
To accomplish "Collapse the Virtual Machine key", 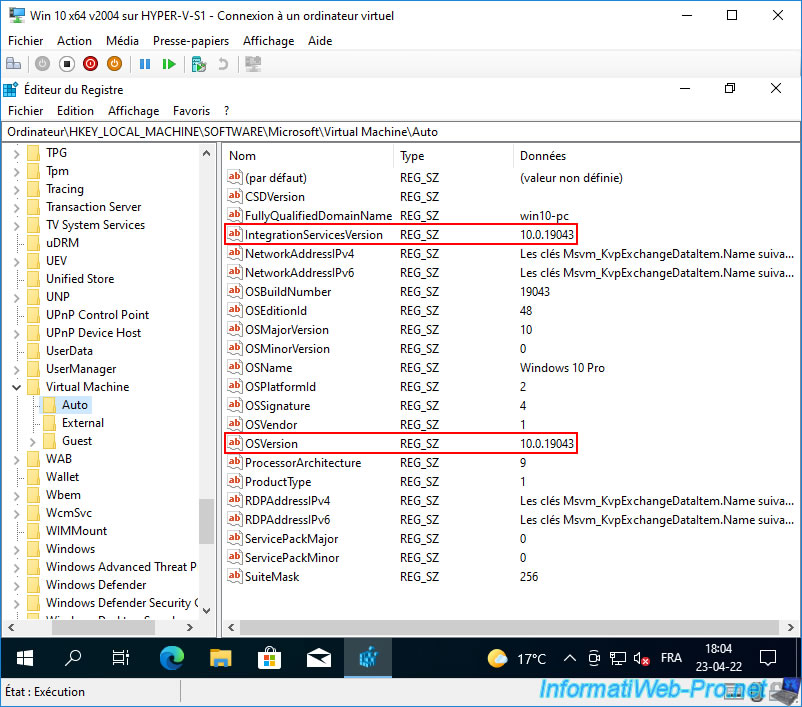I will click(16, 387).
